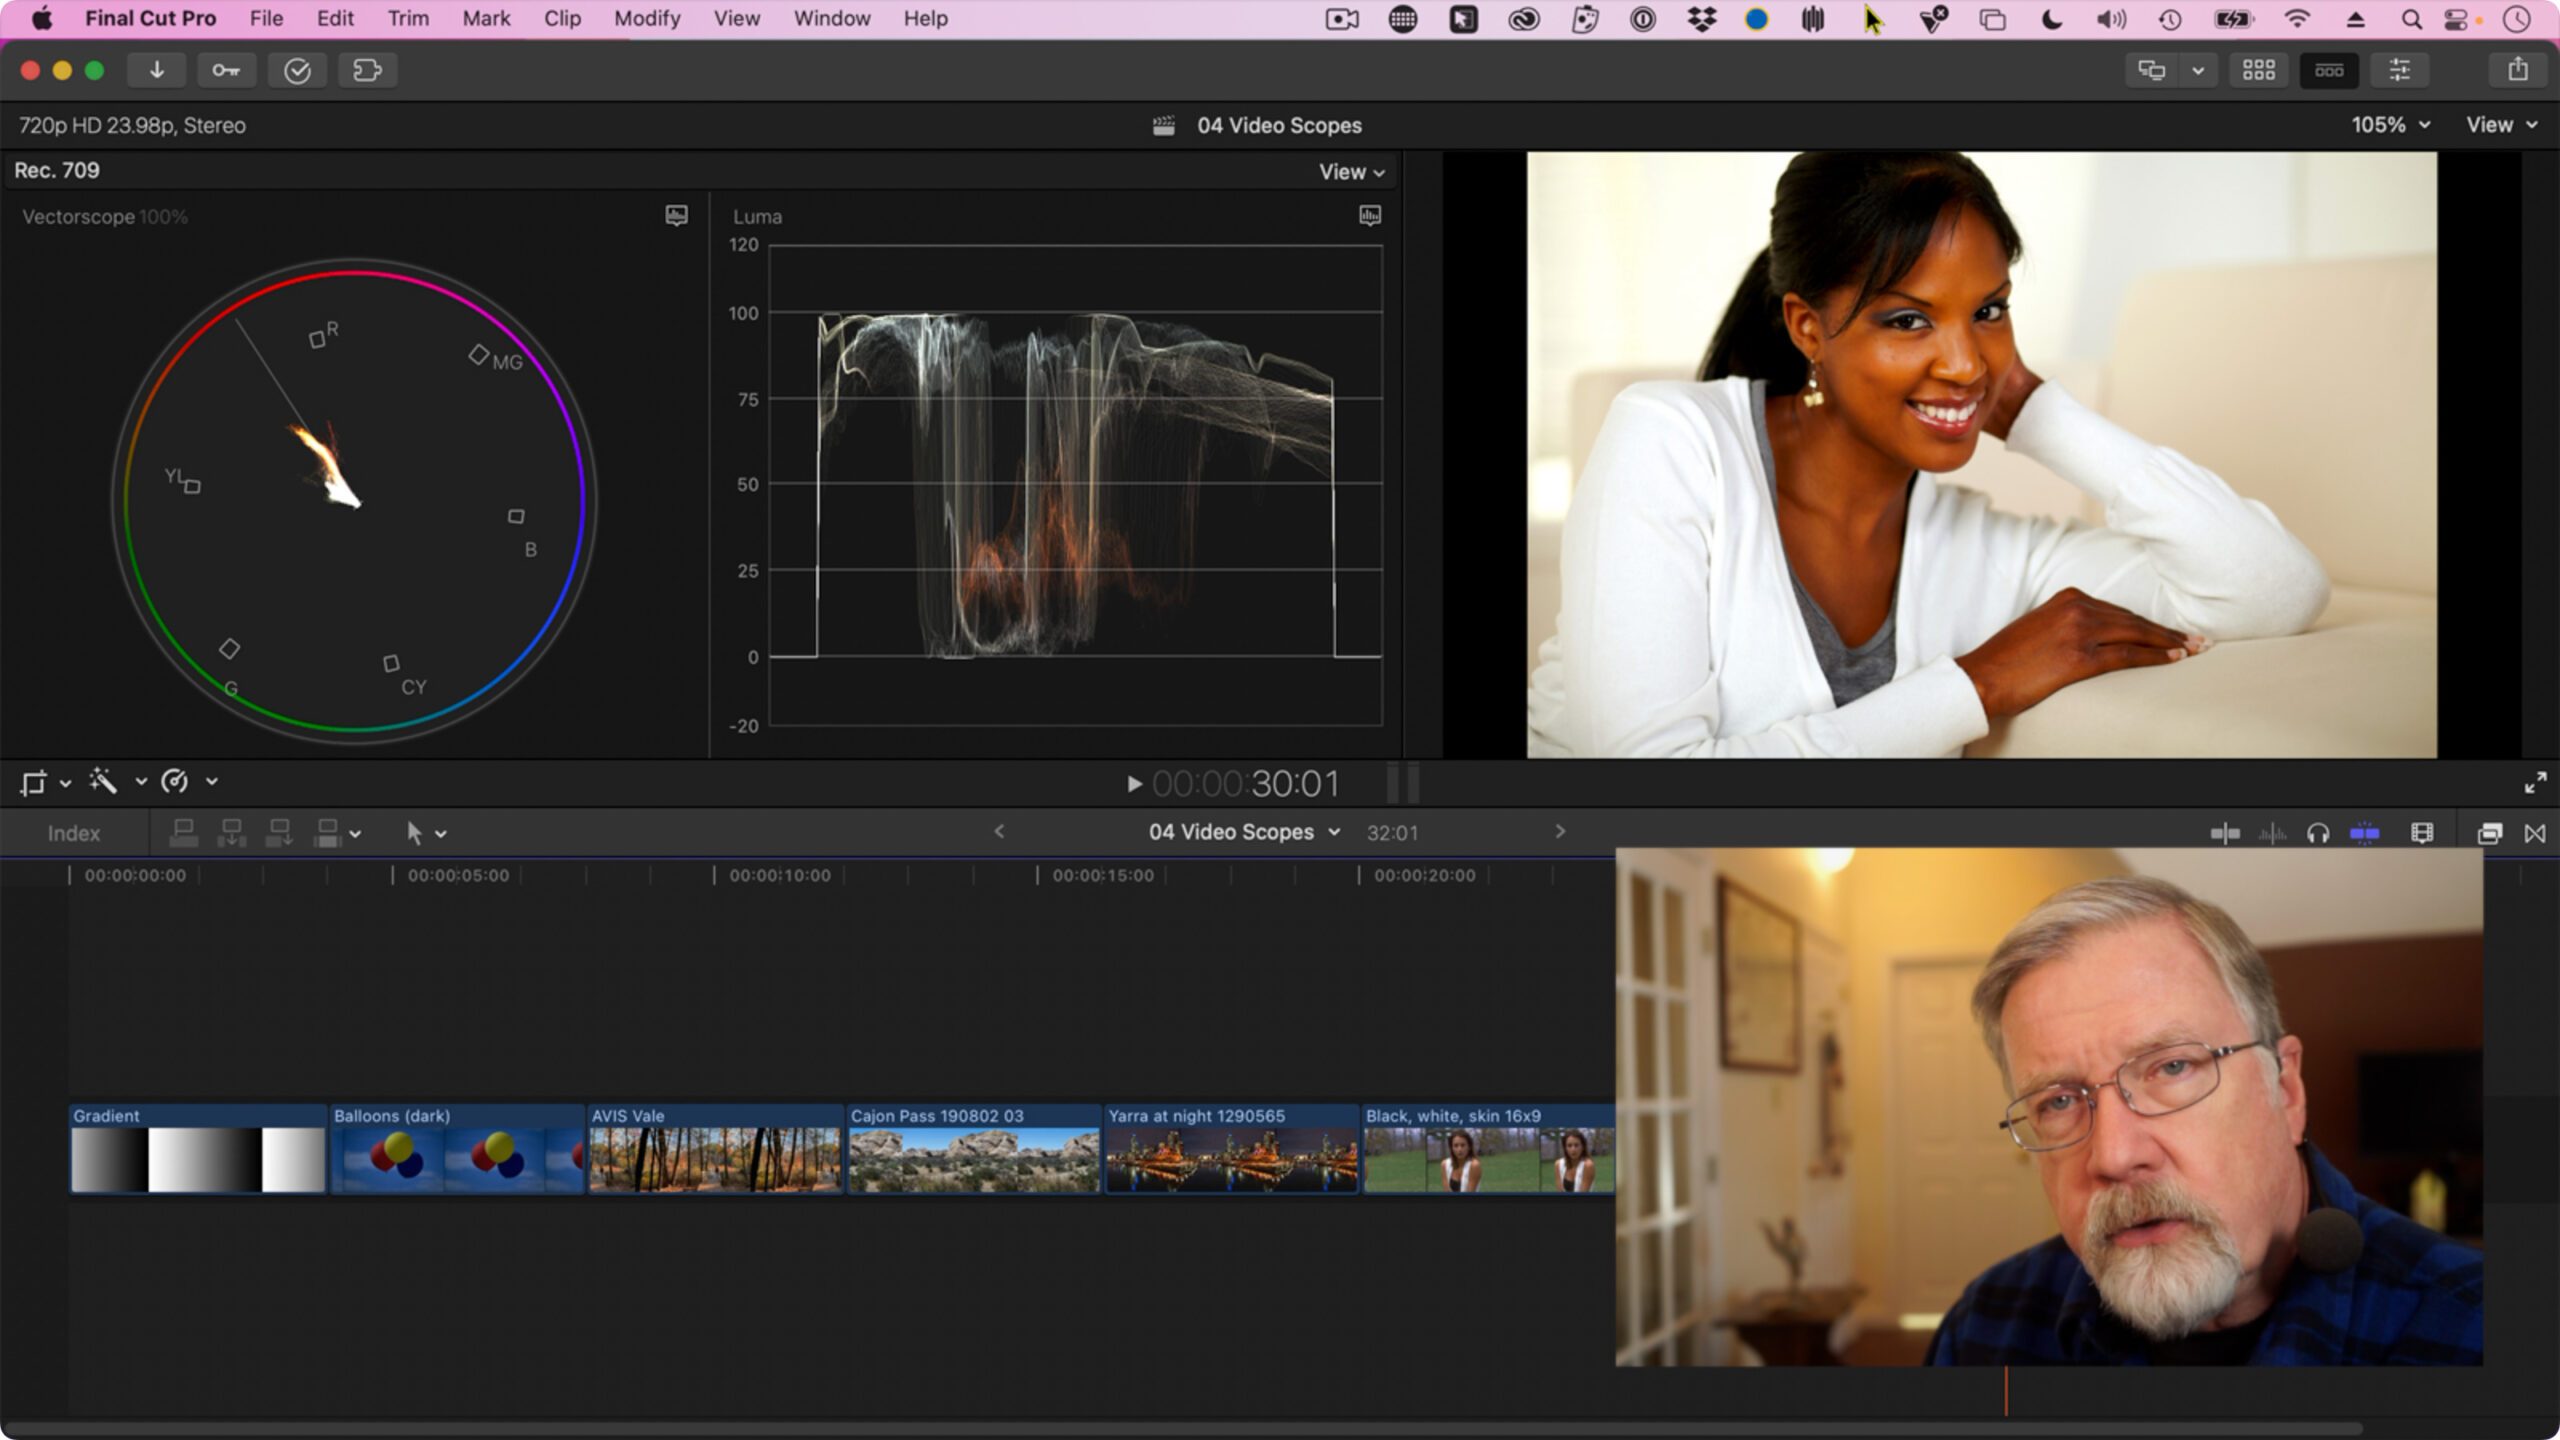The image size is (2560, 1440).
Task: Click the Retime speed gauge icon
Action: tap(175, 781)
